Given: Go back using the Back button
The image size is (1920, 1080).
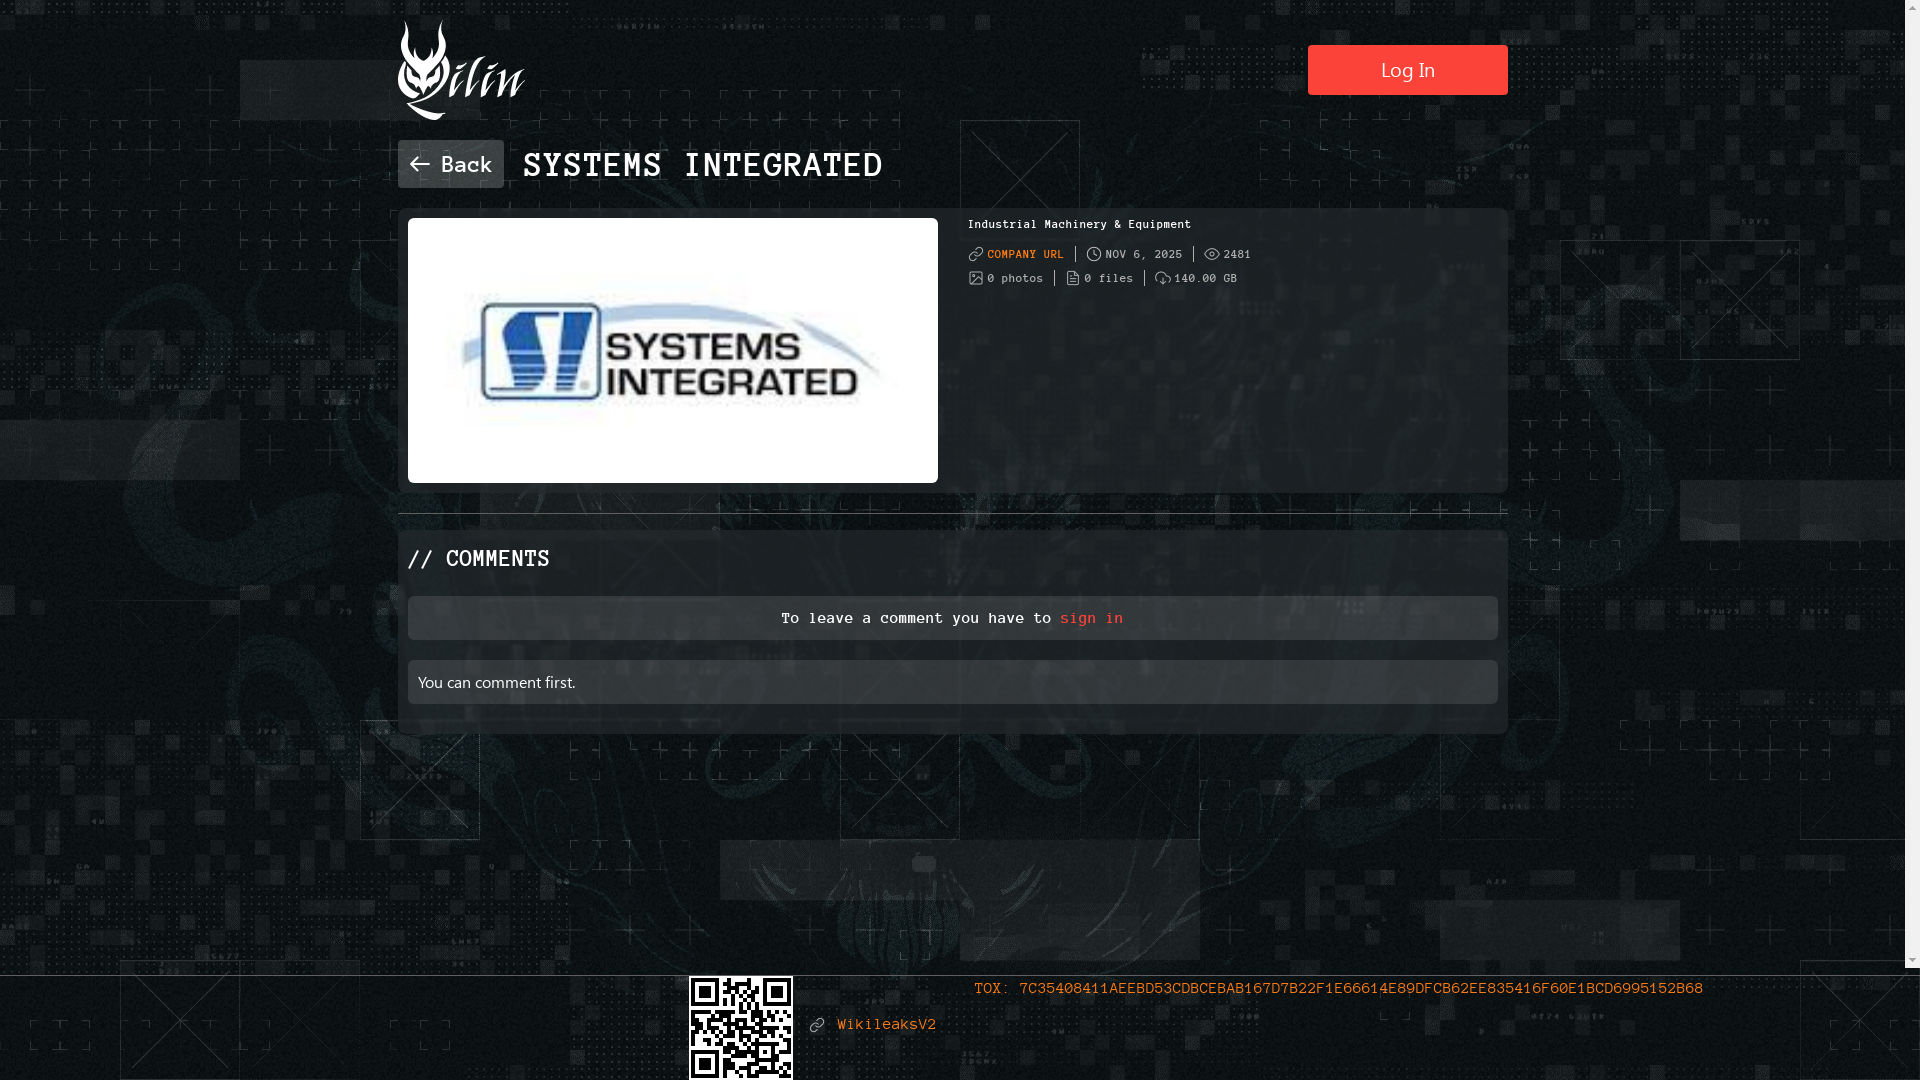Looking at the screenshot, I should [x=451, y=164].
